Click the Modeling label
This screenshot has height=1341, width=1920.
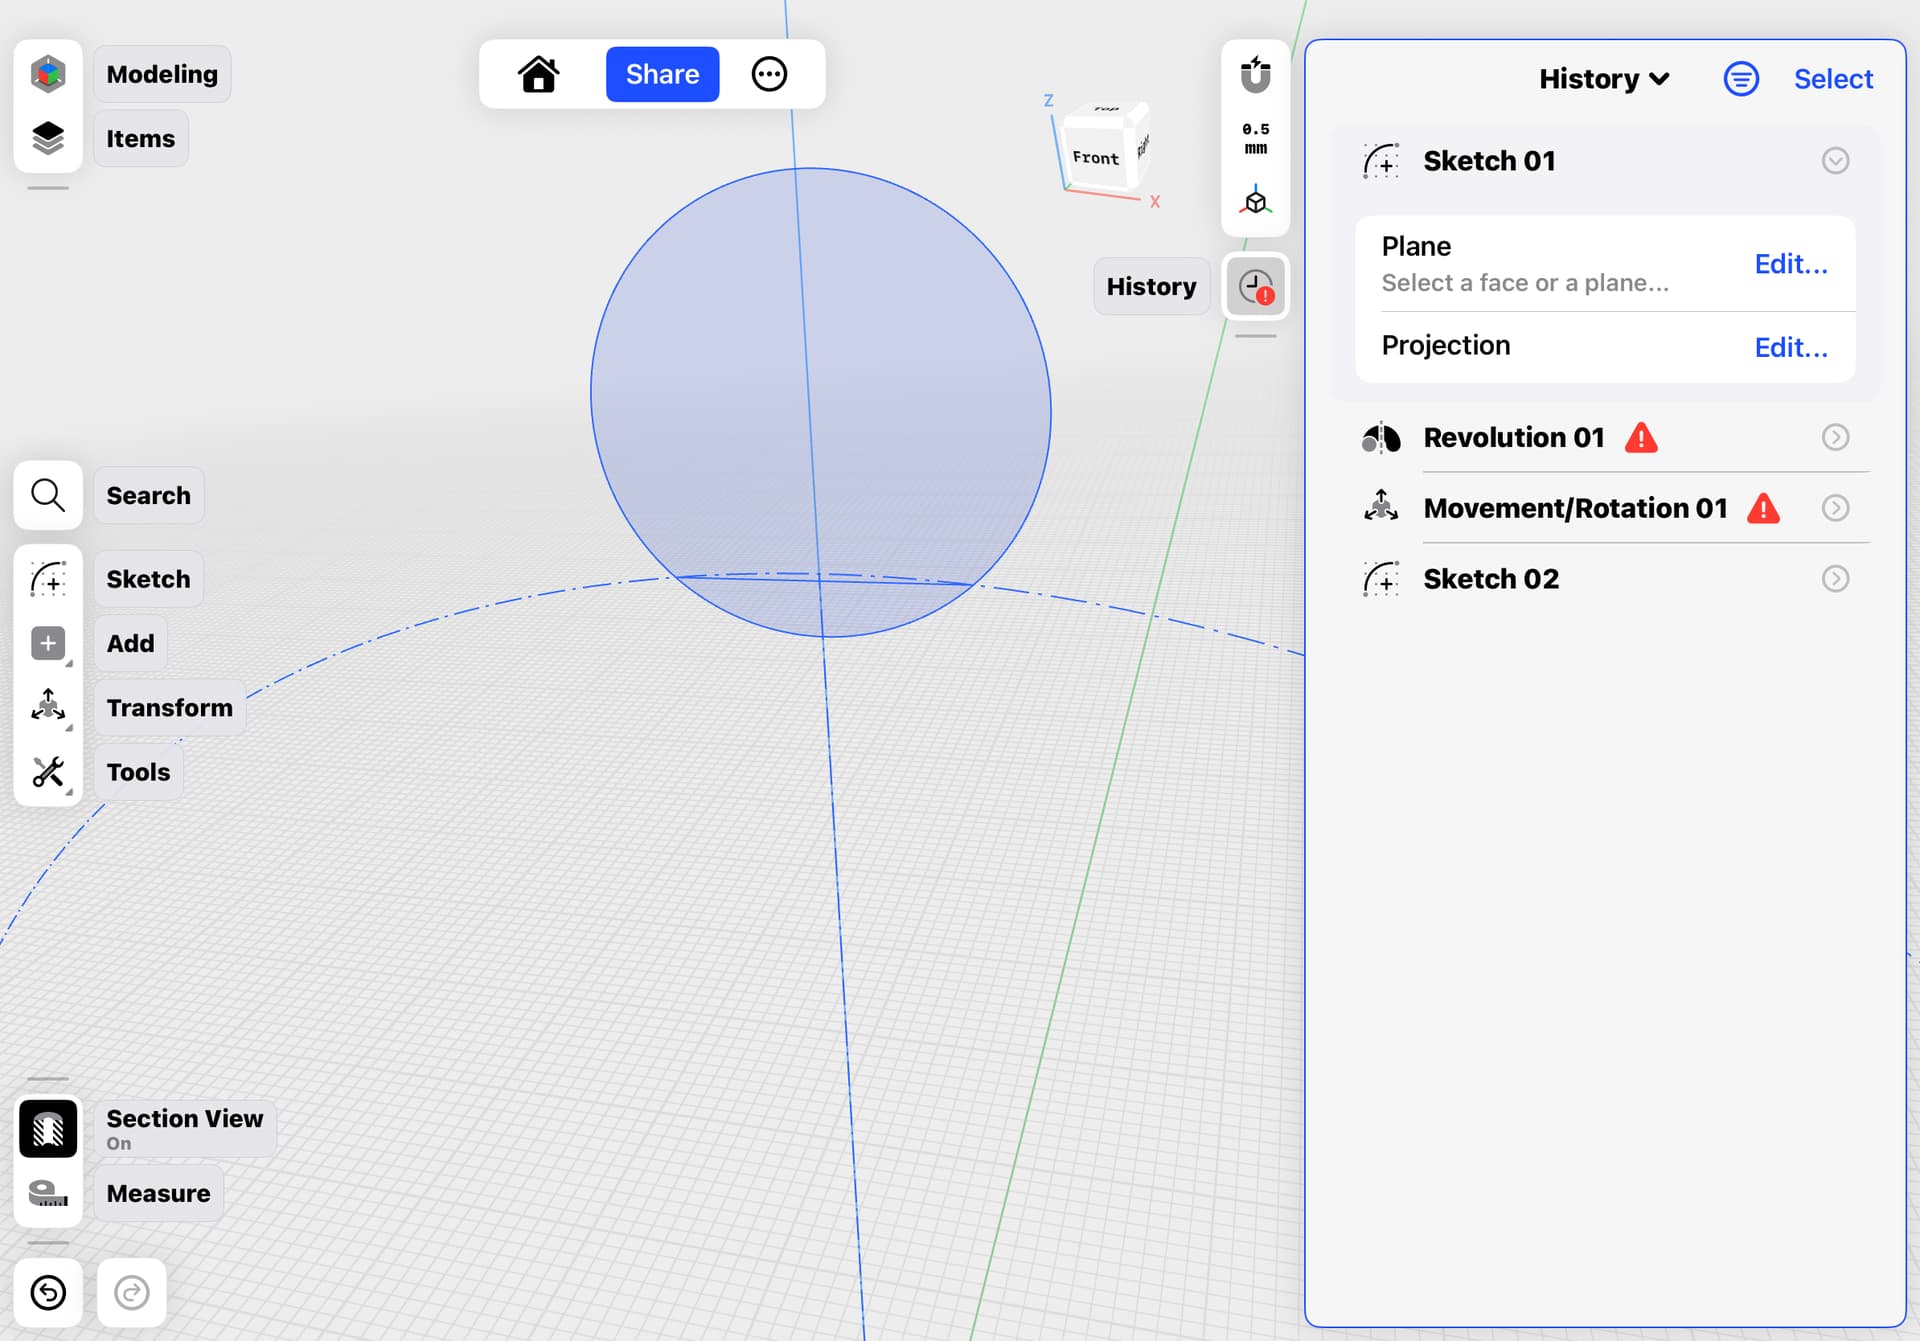click(x=162, y=74)
